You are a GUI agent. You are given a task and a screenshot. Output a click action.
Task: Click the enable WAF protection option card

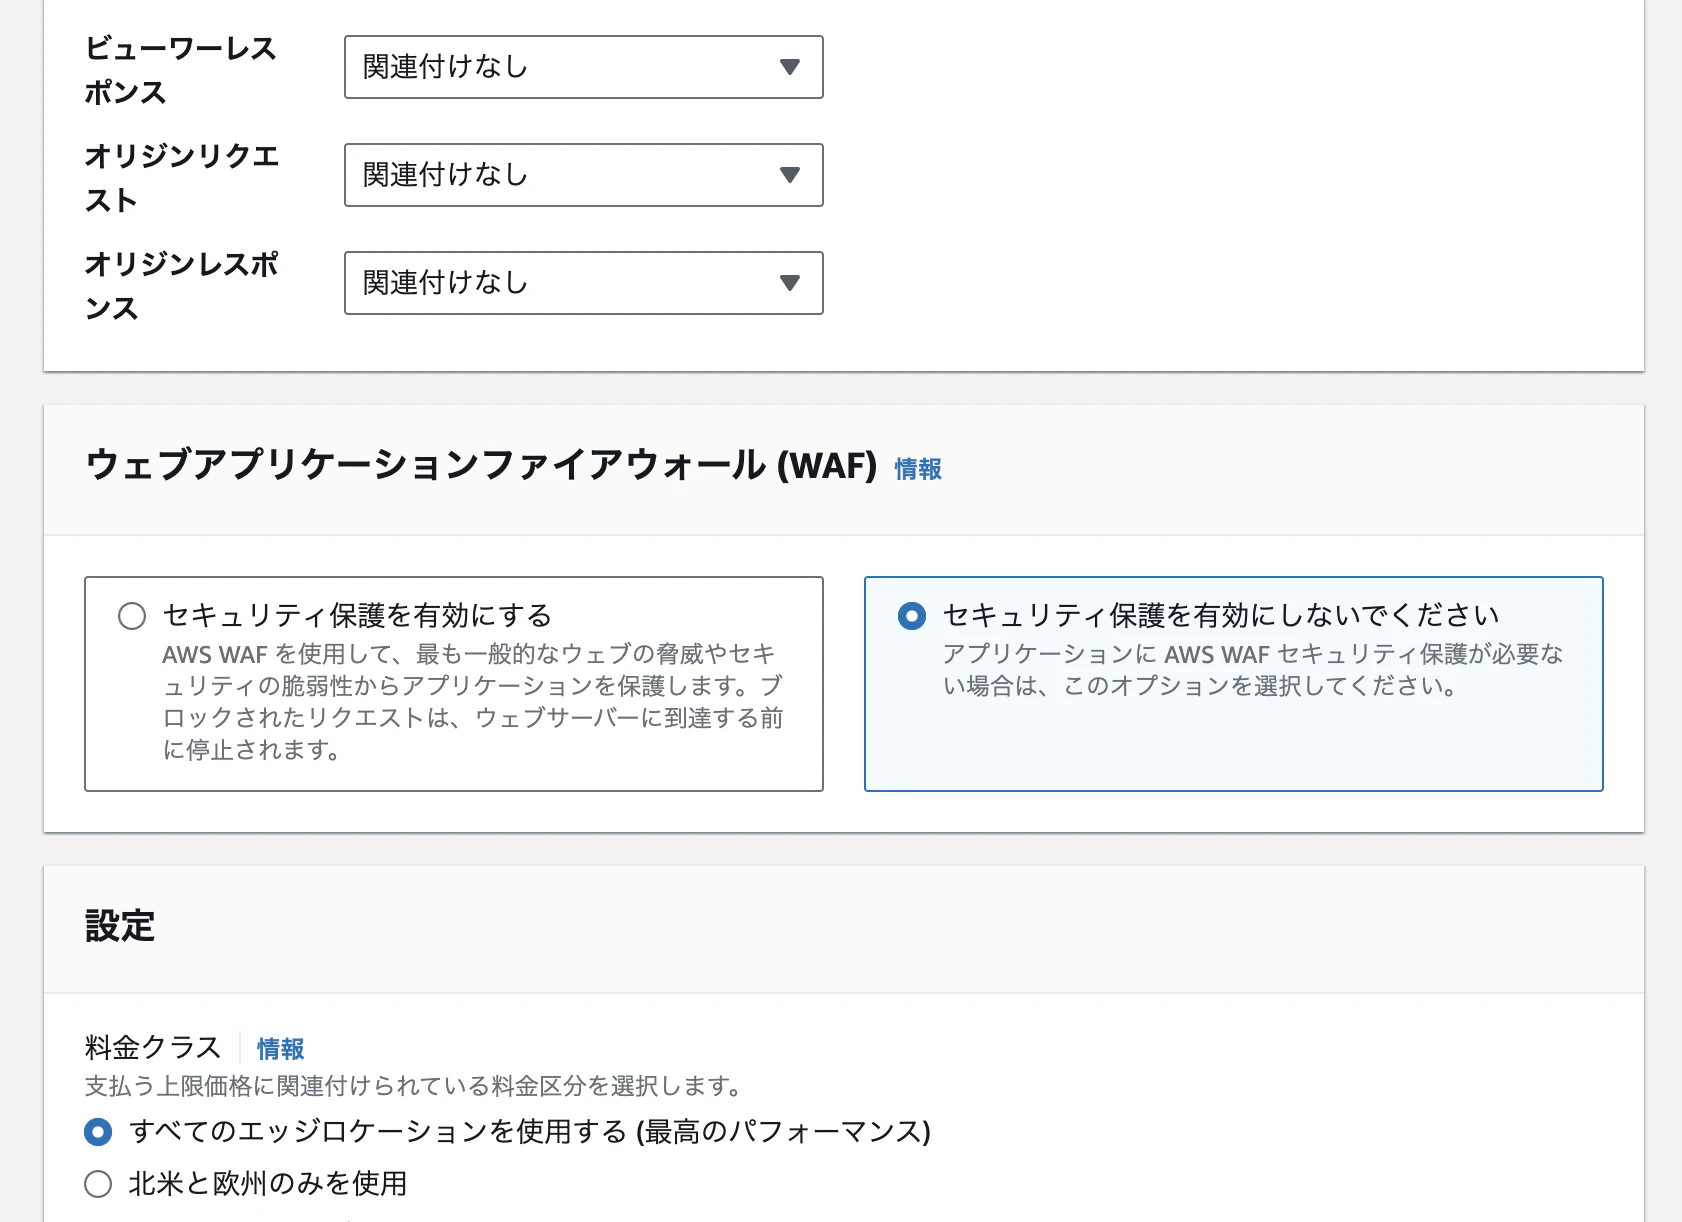[x=453, y=684]
